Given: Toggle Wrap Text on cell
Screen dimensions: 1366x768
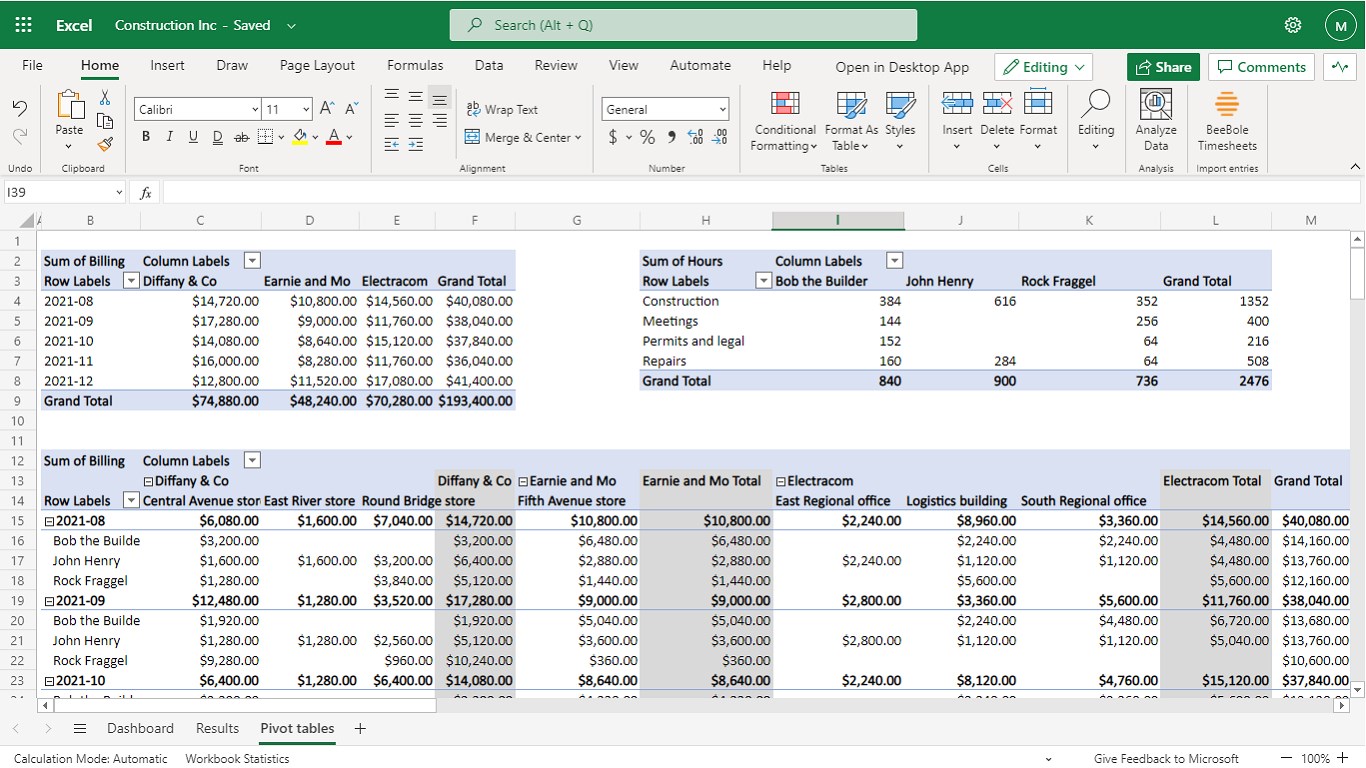Looking at the screenshot, I should pos(502,109).
